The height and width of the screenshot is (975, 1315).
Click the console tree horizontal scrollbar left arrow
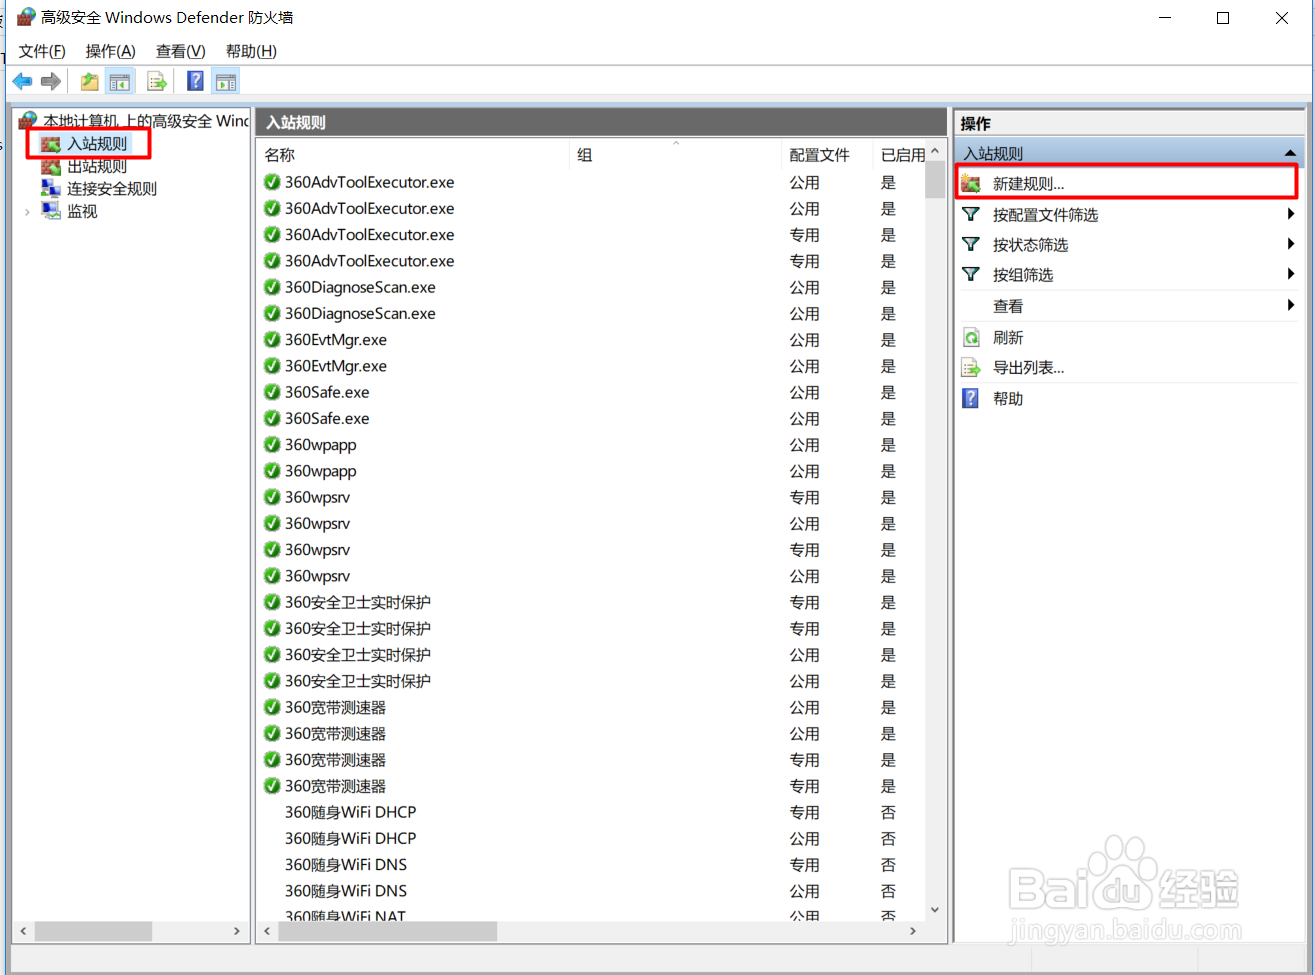[x=23, y=931]
